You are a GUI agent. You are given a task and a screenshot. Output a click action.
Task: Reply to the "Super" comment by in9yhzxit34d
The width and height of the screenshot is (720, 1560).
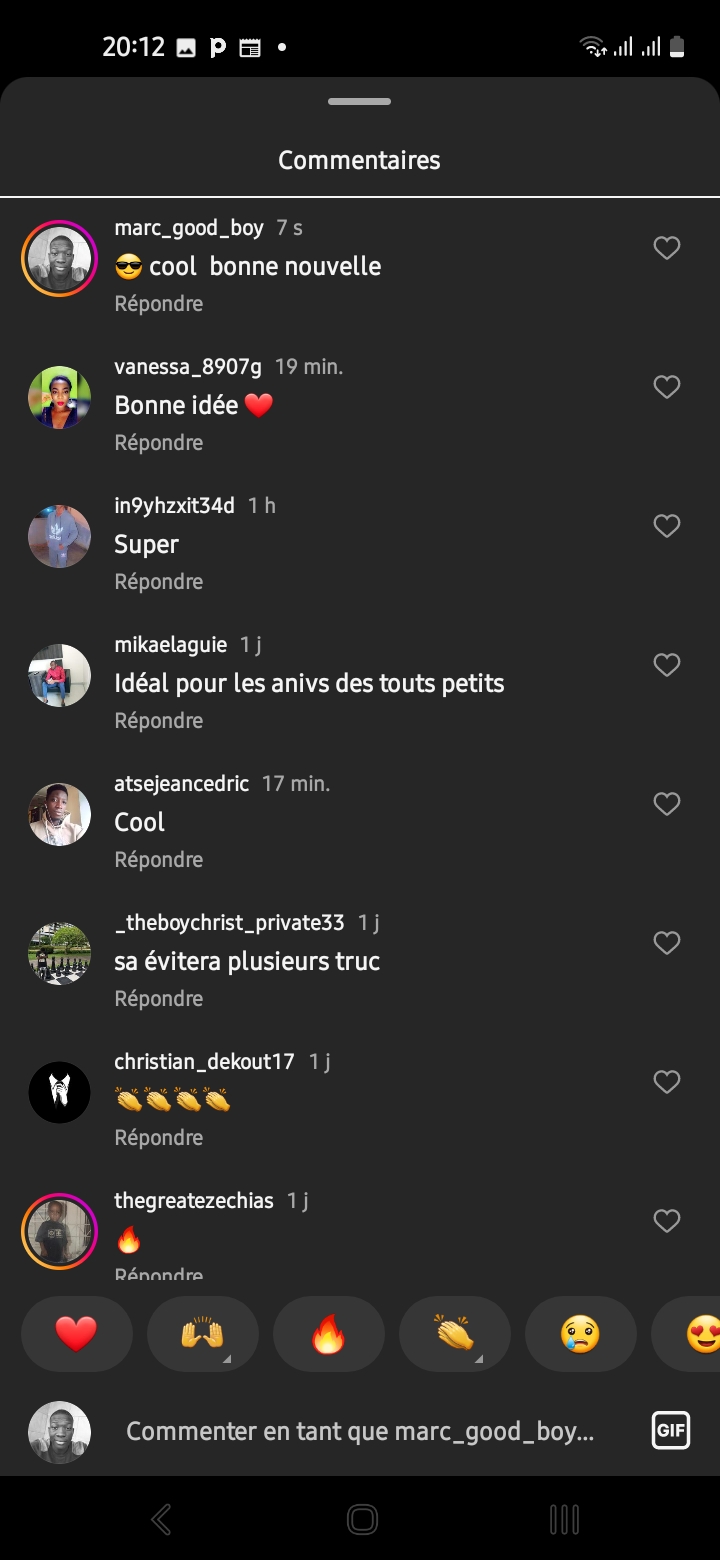point(158,582)
